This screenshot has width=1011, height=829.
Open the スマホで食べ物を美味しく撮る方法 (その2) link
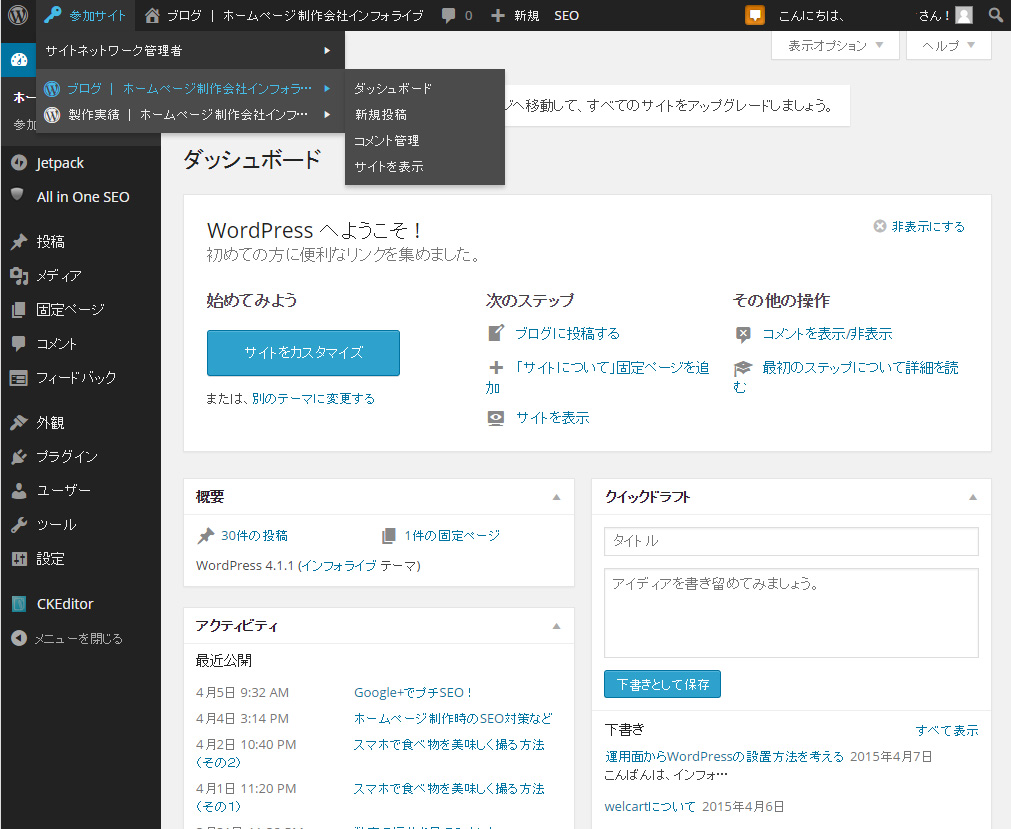449,745
